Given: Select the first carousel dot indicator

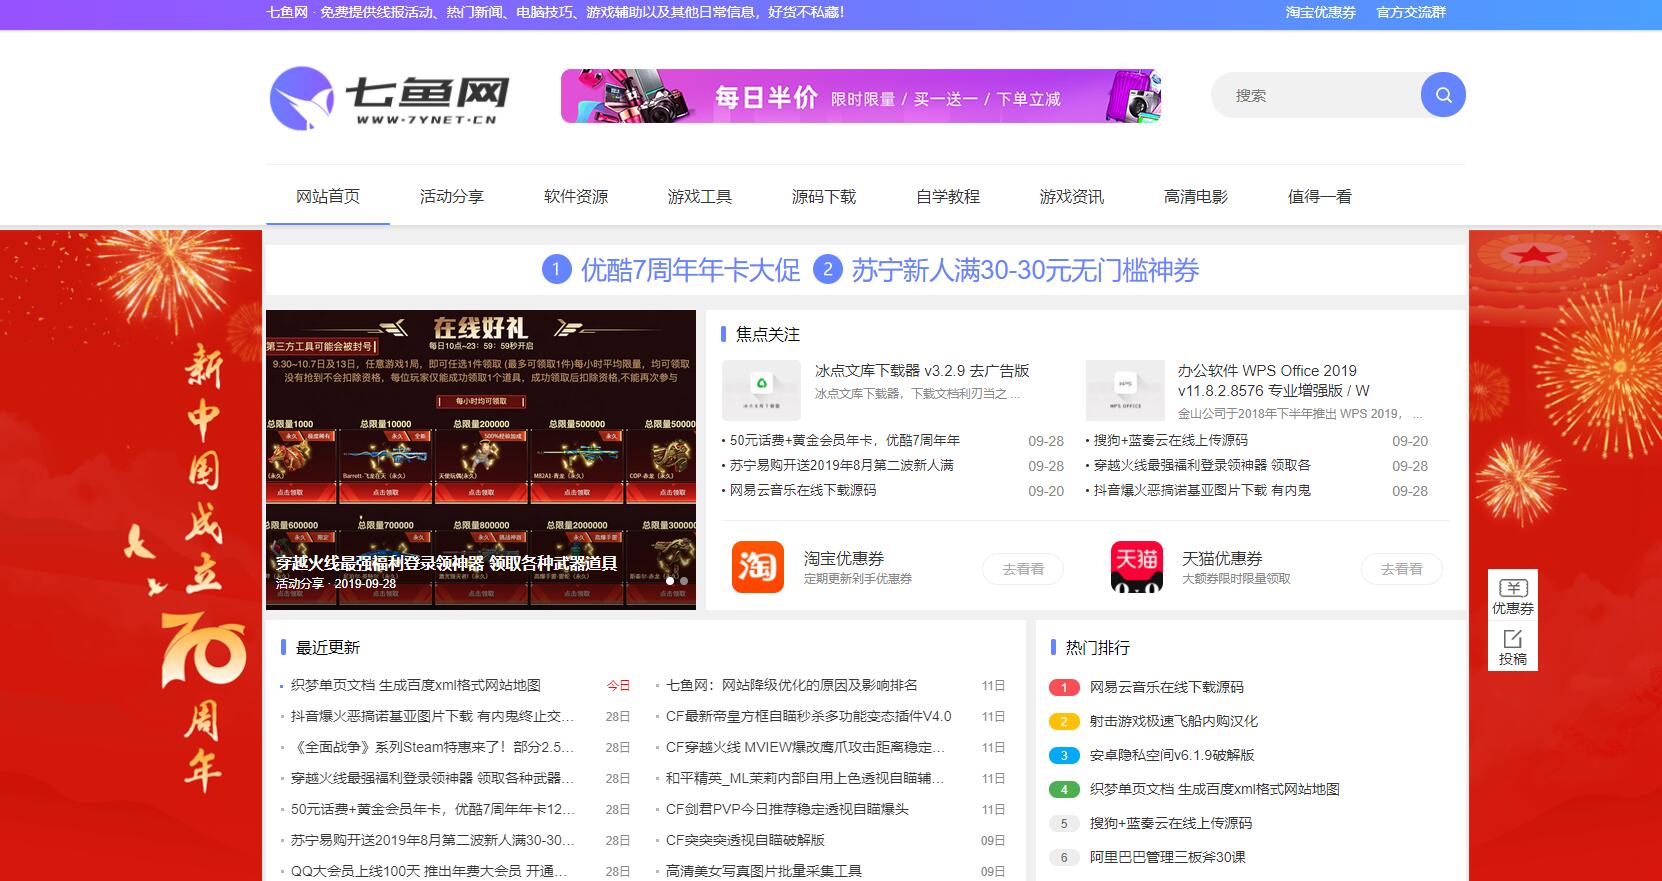Looking at the screenshot, I should tap(670, 580).
